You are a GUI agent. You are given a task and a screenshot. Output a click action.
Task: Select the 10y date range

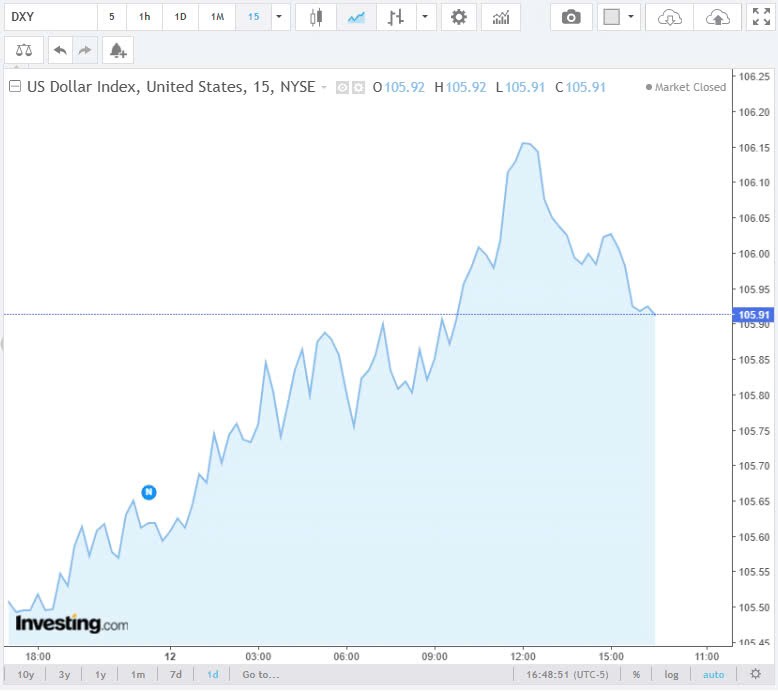(26, 675)
